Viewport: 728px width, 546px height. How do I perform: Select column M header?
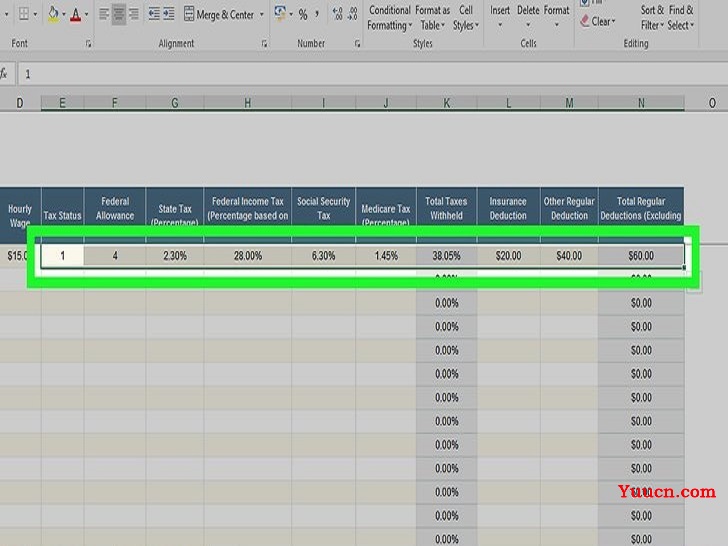click(x=569, y=103)
